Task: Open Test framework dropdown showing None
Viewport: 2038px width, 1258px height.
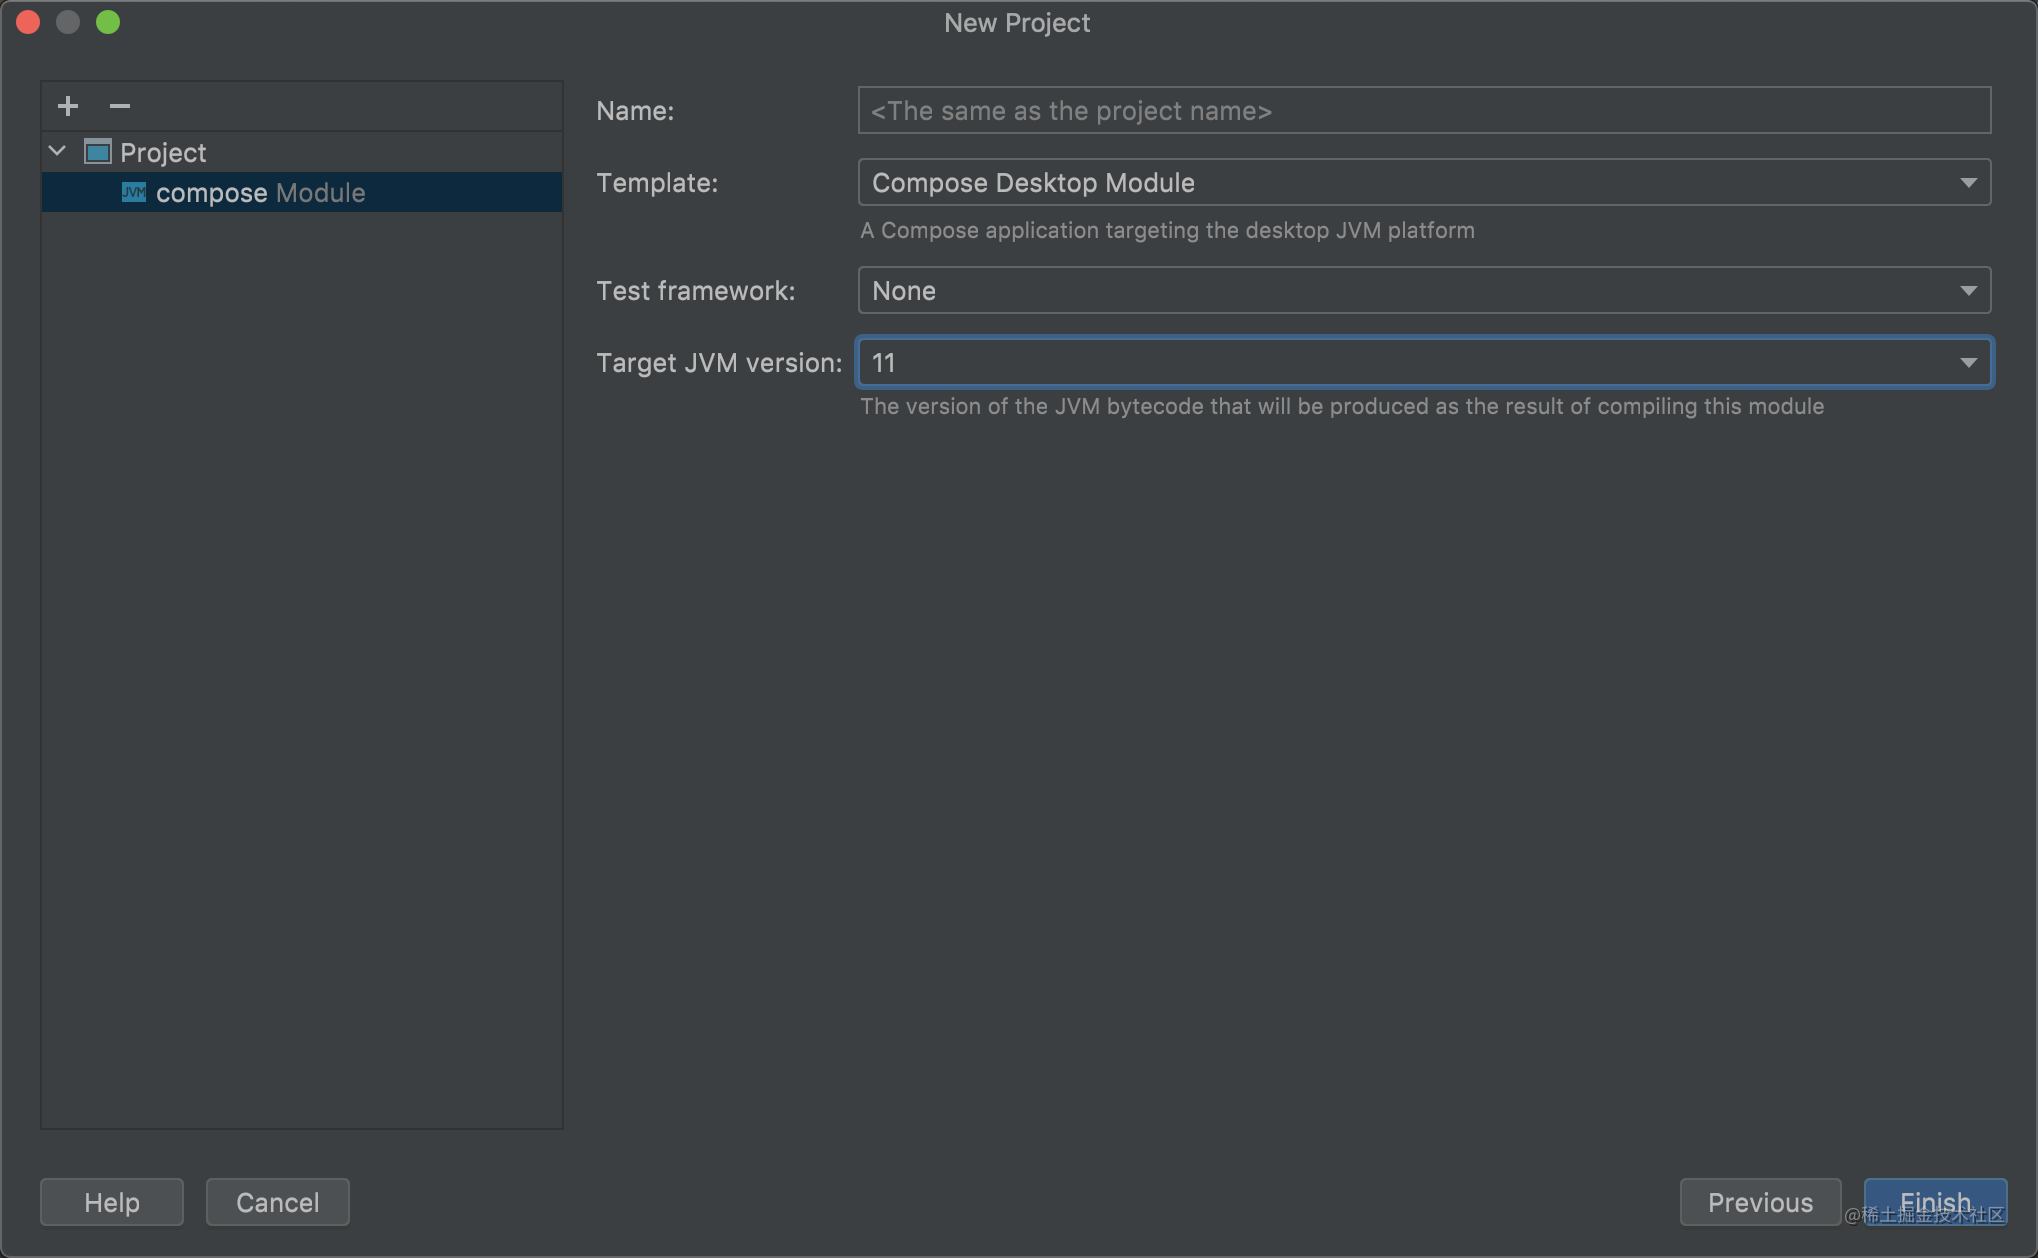Action: [1400, 290]
